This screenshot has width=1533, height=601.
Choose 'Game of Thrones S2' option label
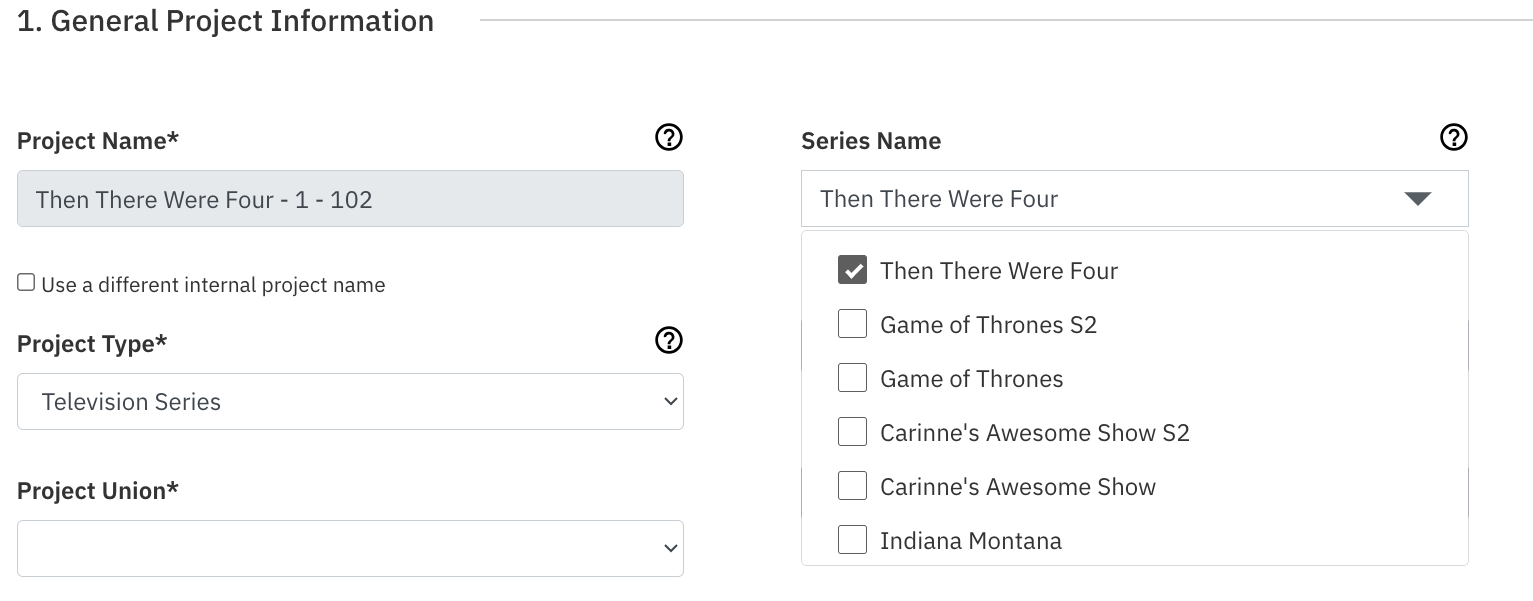point(988,325)
